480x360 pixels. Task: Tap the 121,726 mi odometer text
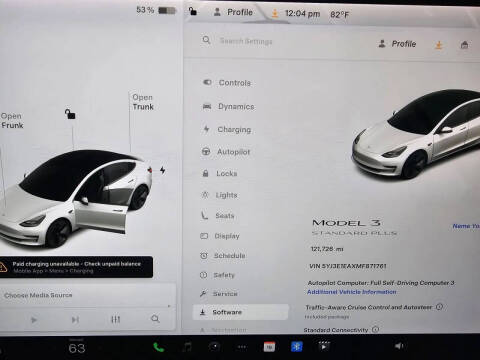click(x=327, y=249)
